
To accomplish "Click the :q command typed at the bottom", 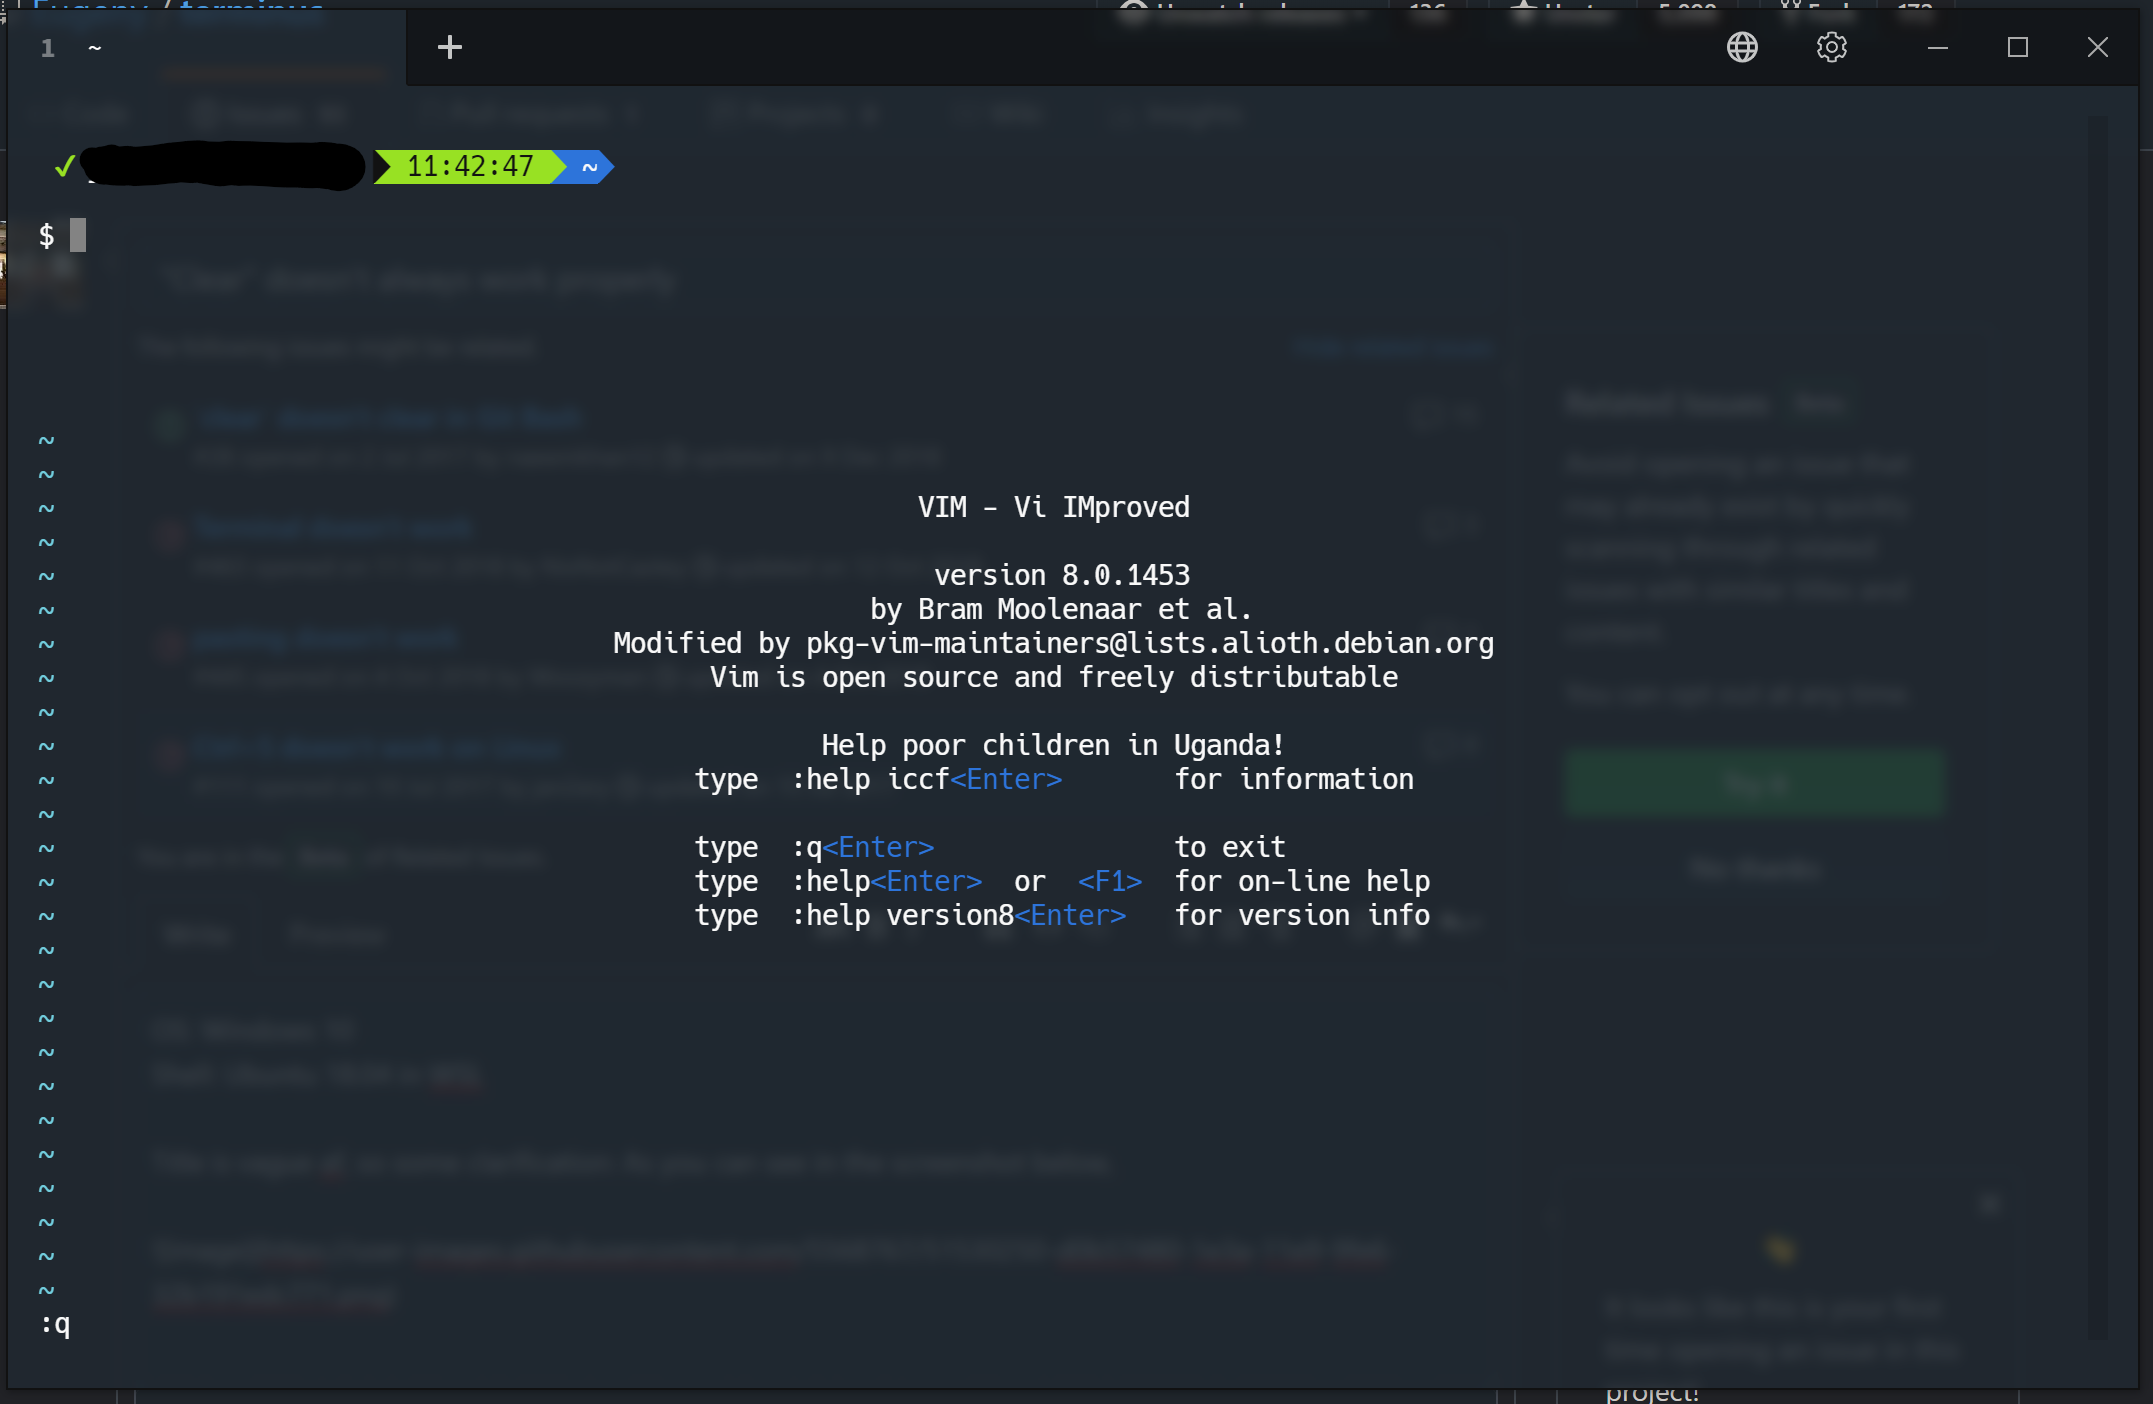I will [x=54, y=1326].
